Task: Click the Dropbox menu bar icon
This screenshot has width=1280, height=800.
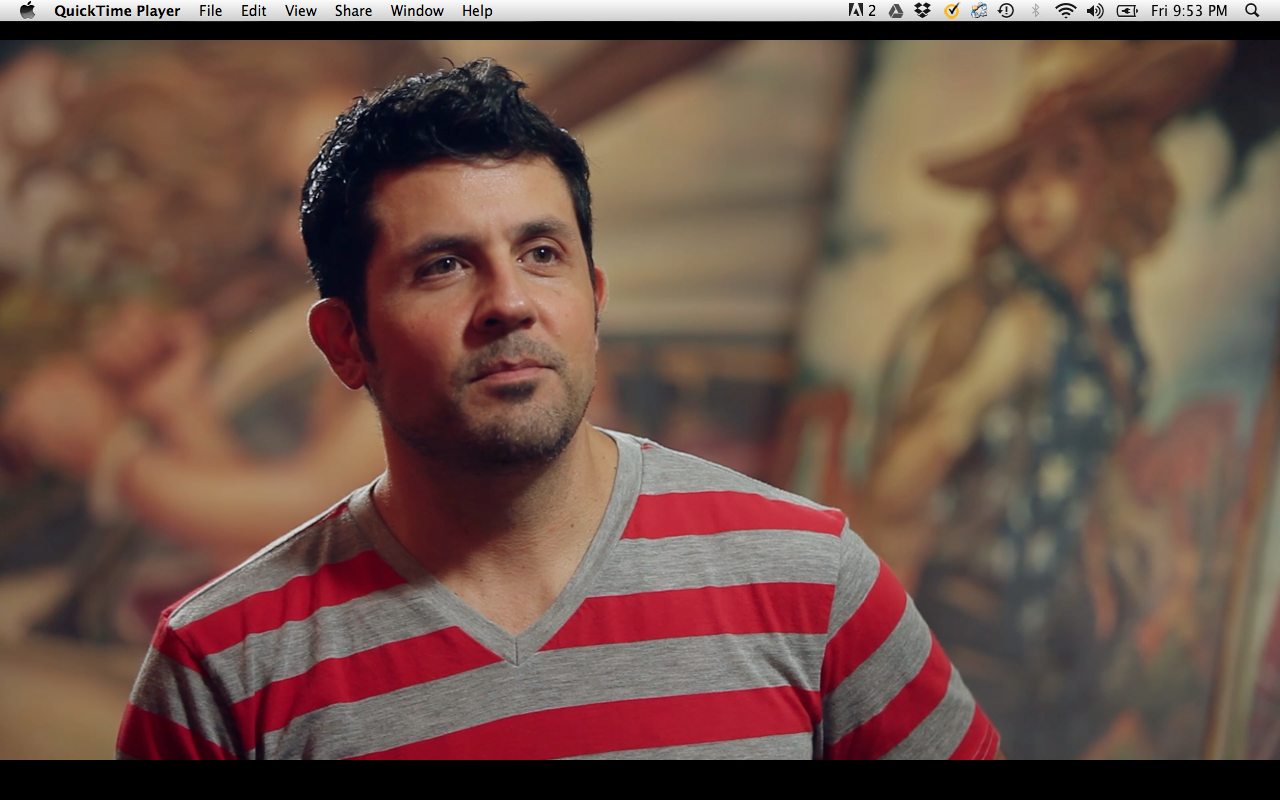Action: (922, 11)
